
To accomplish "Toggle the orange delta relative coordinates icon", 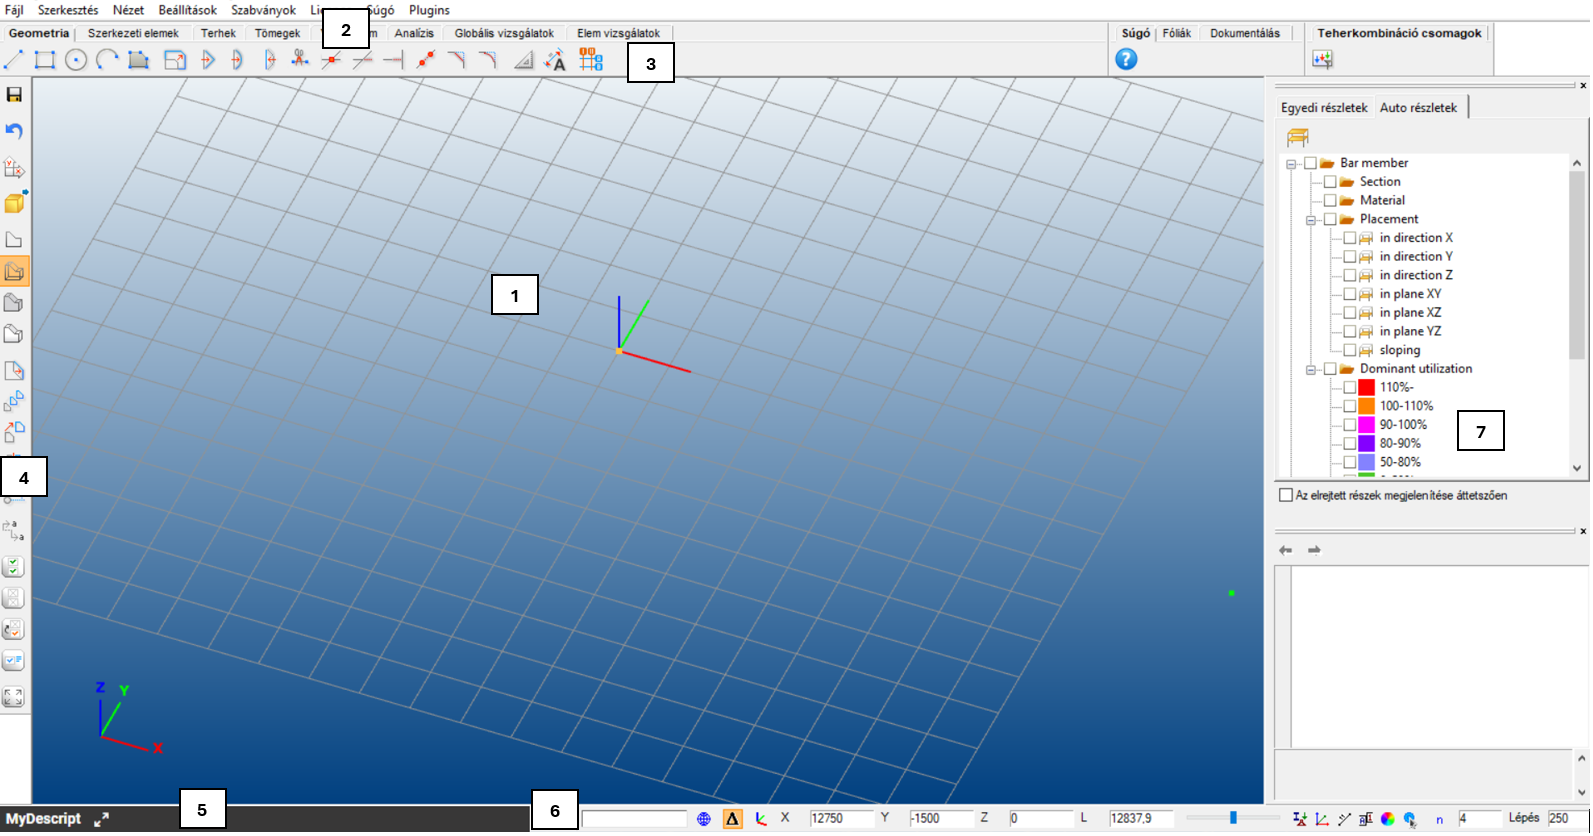I will pos(733,819).
